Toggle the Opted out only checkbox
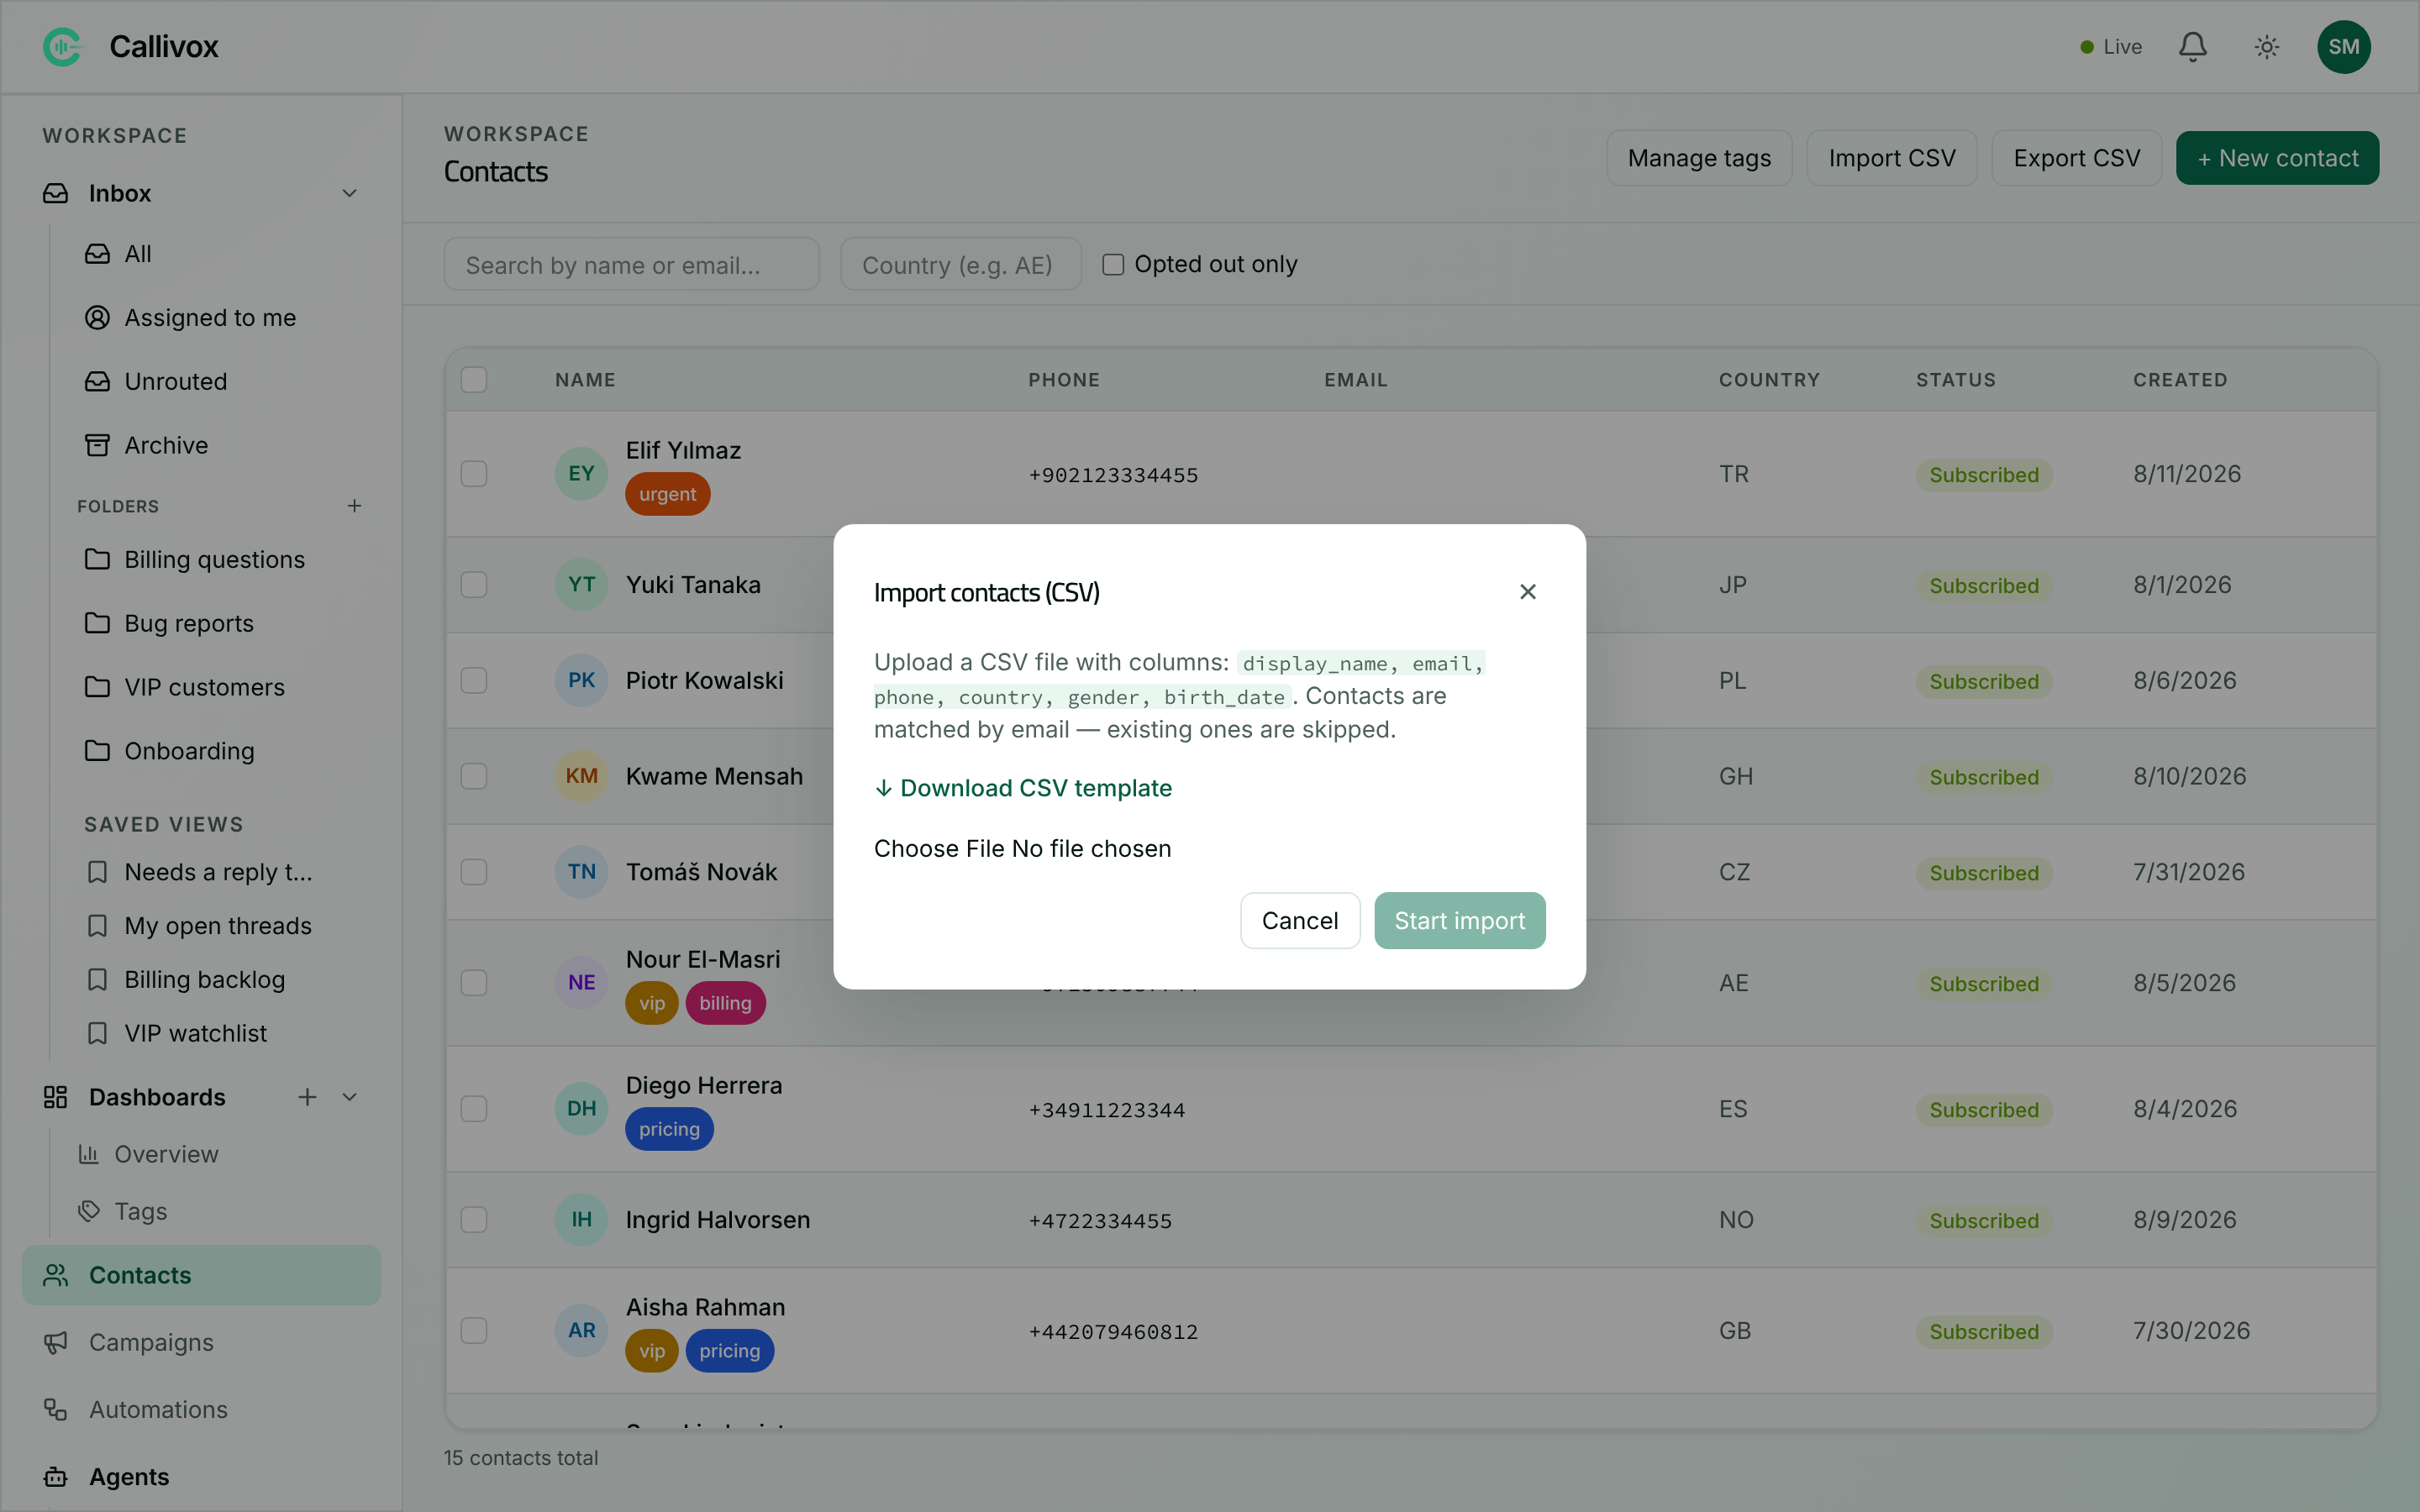 tap(1112, 264)
